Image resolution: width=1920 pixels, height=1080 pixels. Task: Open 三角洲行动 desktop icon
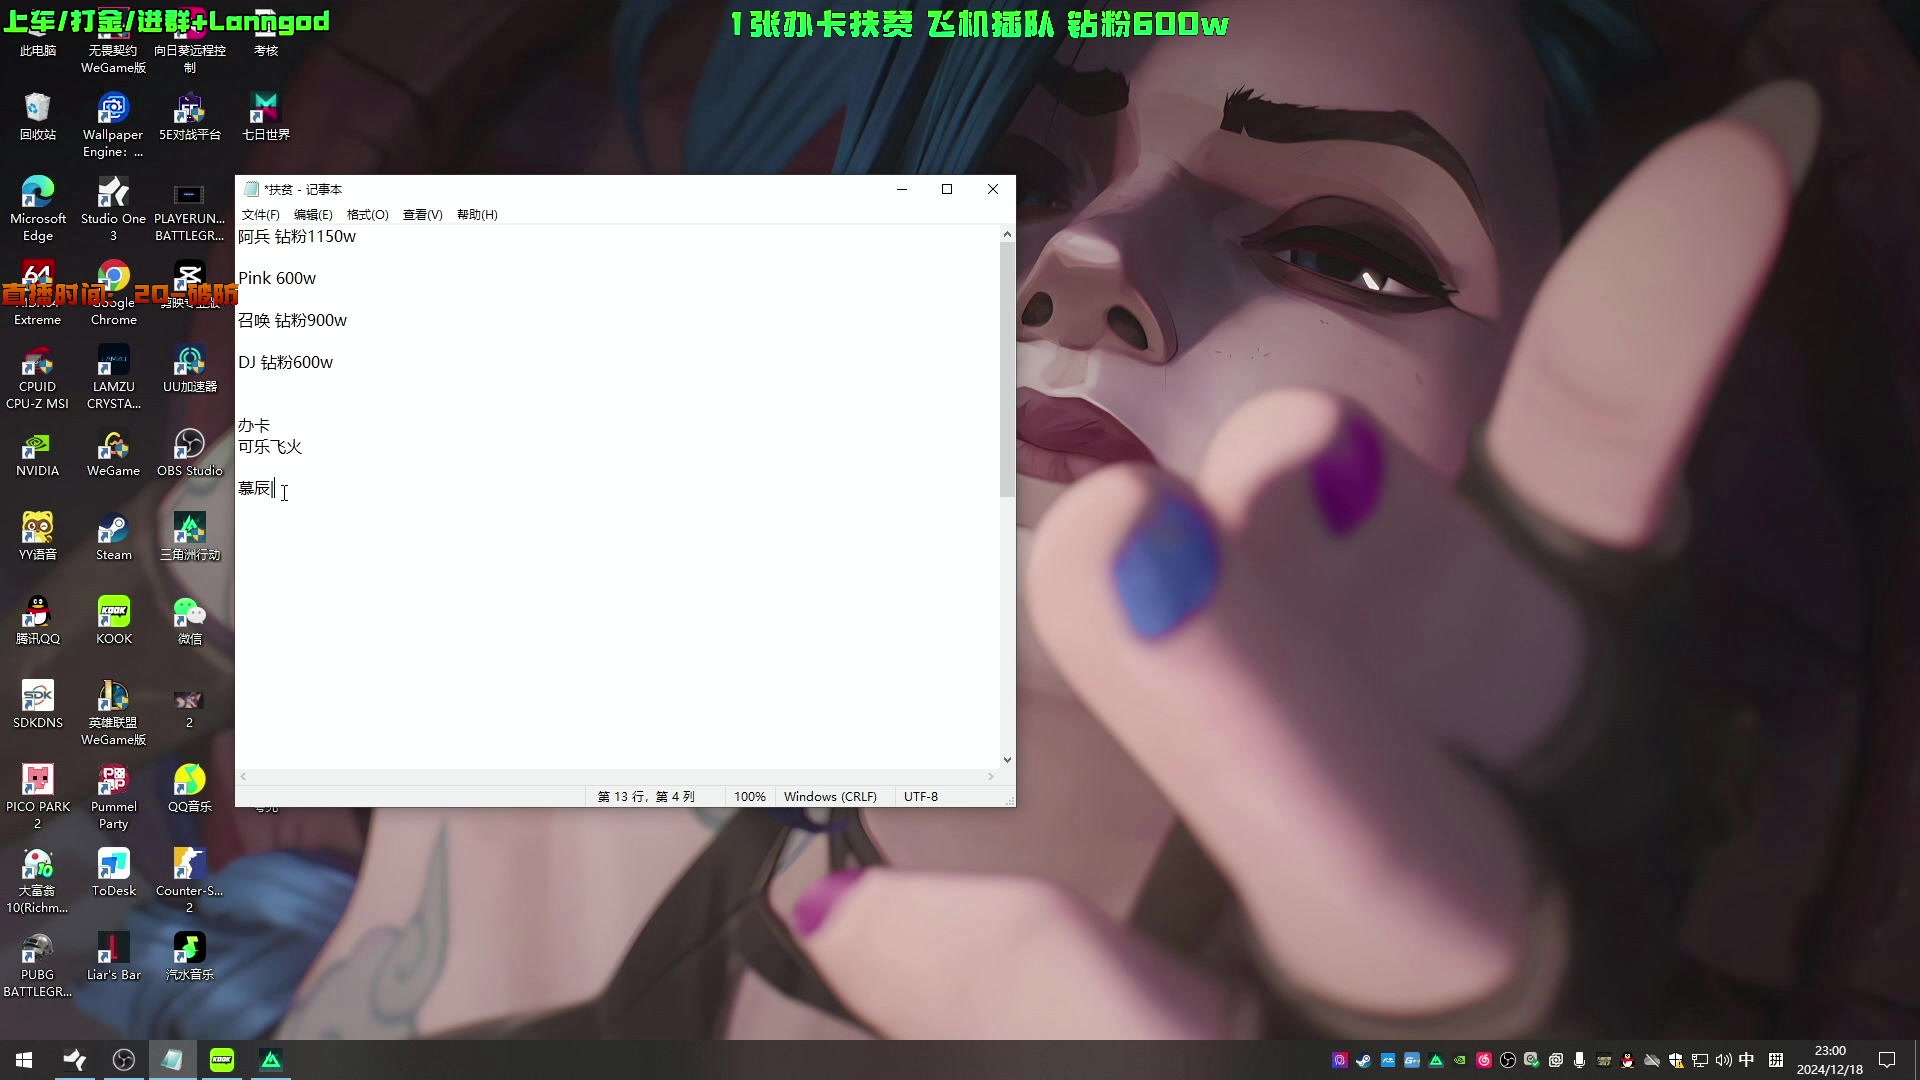tap(189, 536)
